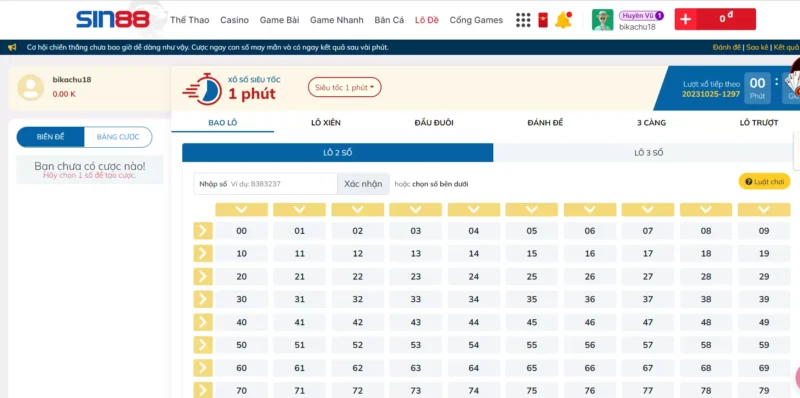Open the apps grid icon
Viewport: 800px width, 398px height.
[x=523, y=20]
